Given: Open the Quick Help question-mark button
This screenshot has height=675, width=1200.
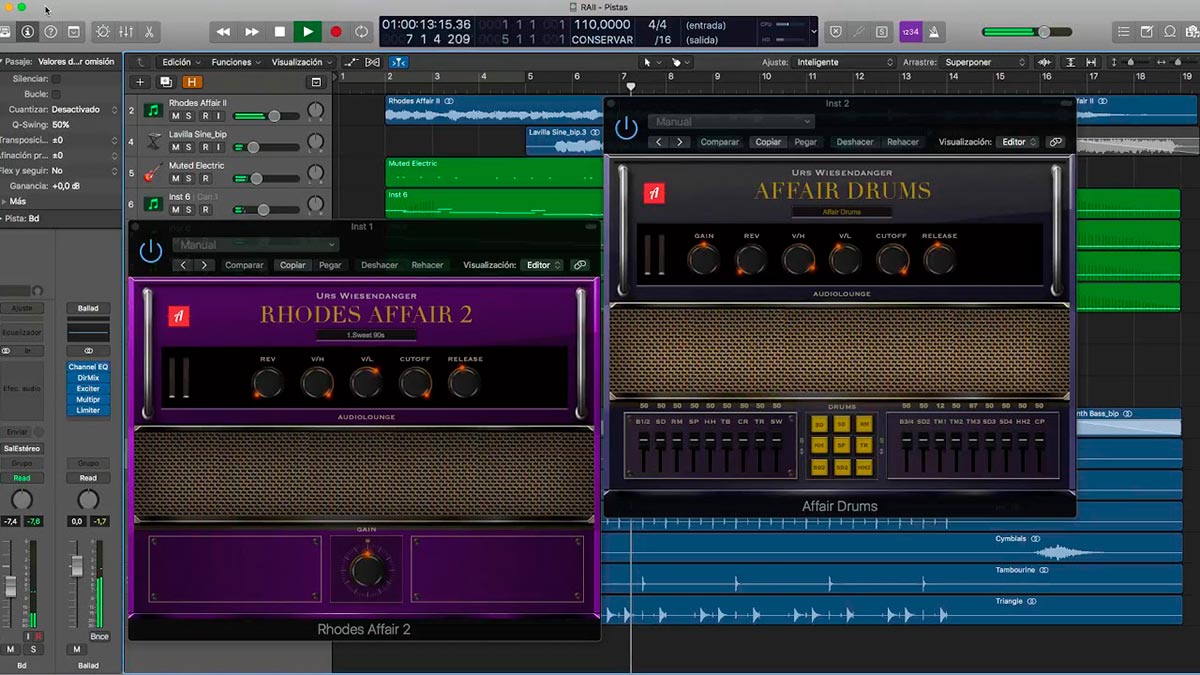Looking at the screenshot, I should [x=50, y=32].
